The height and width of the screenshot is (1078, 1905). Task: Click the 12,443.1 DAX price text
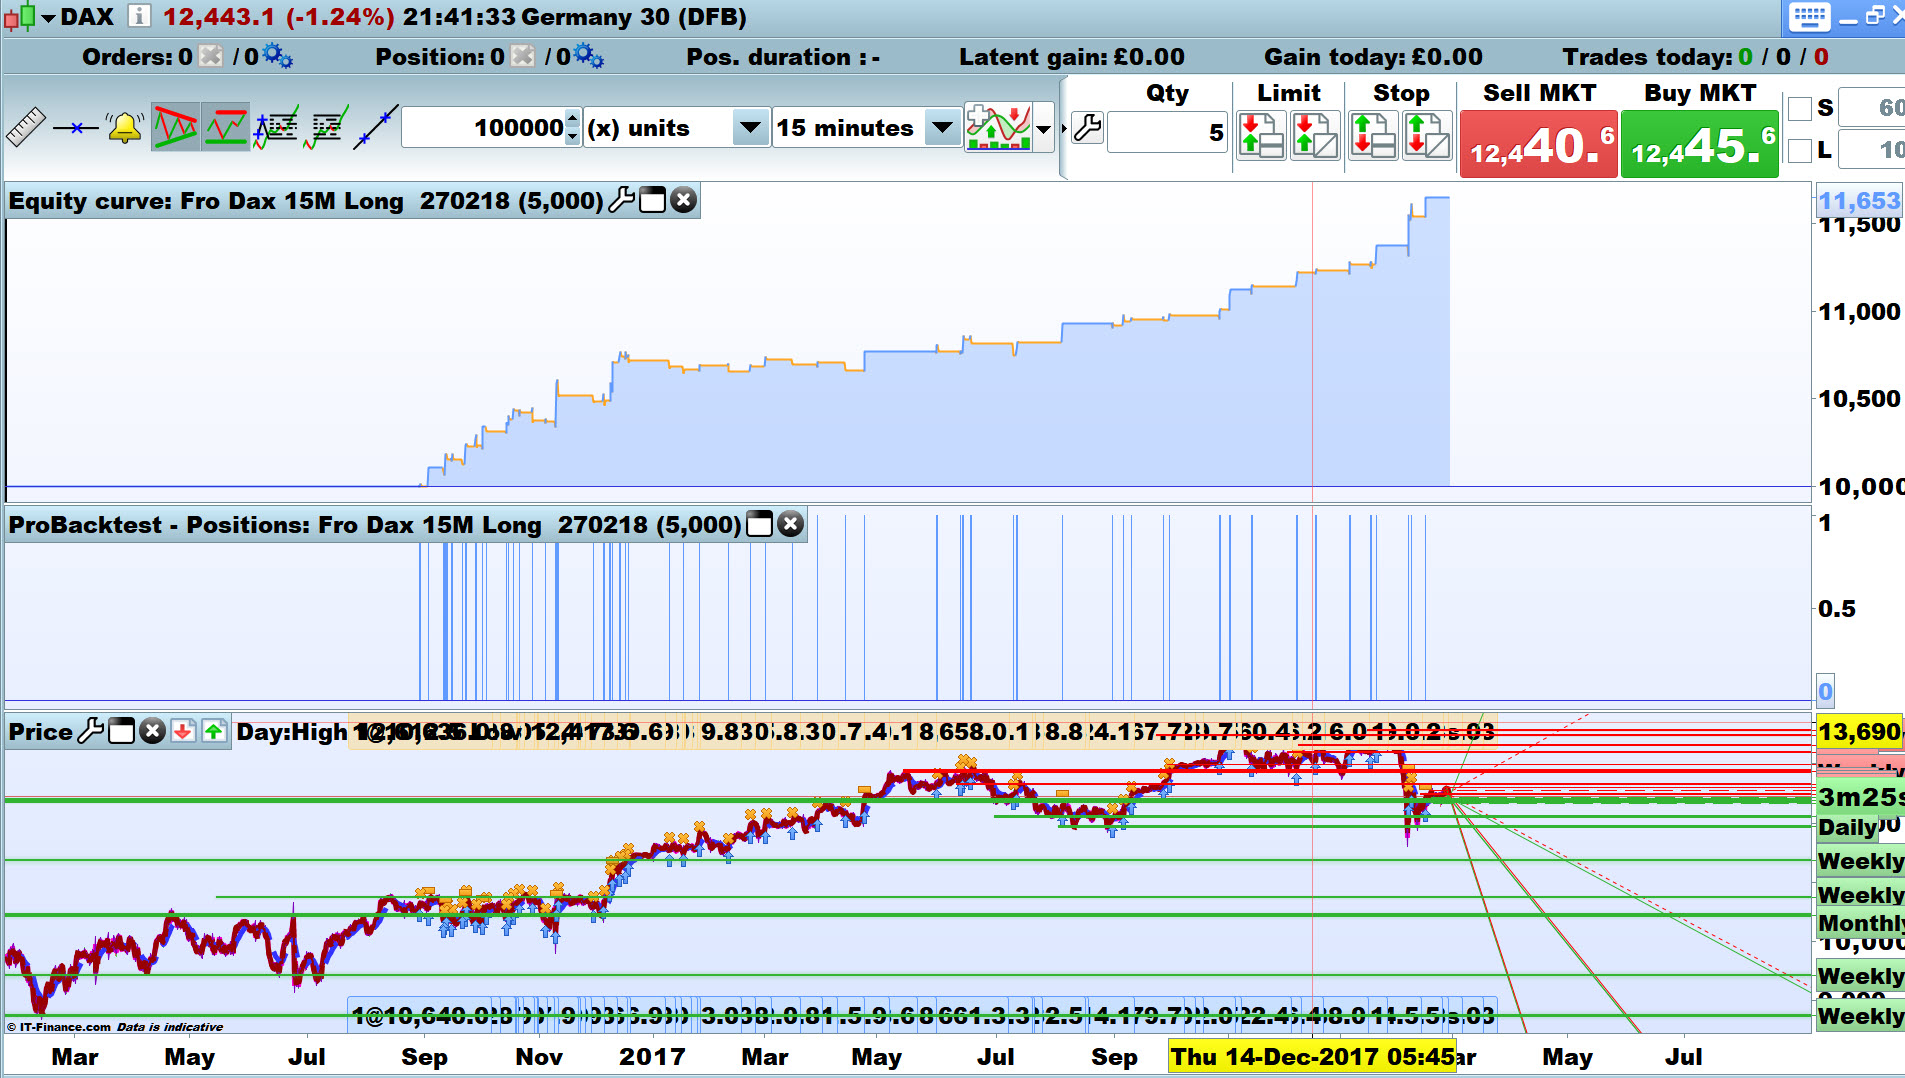[220, 17]
